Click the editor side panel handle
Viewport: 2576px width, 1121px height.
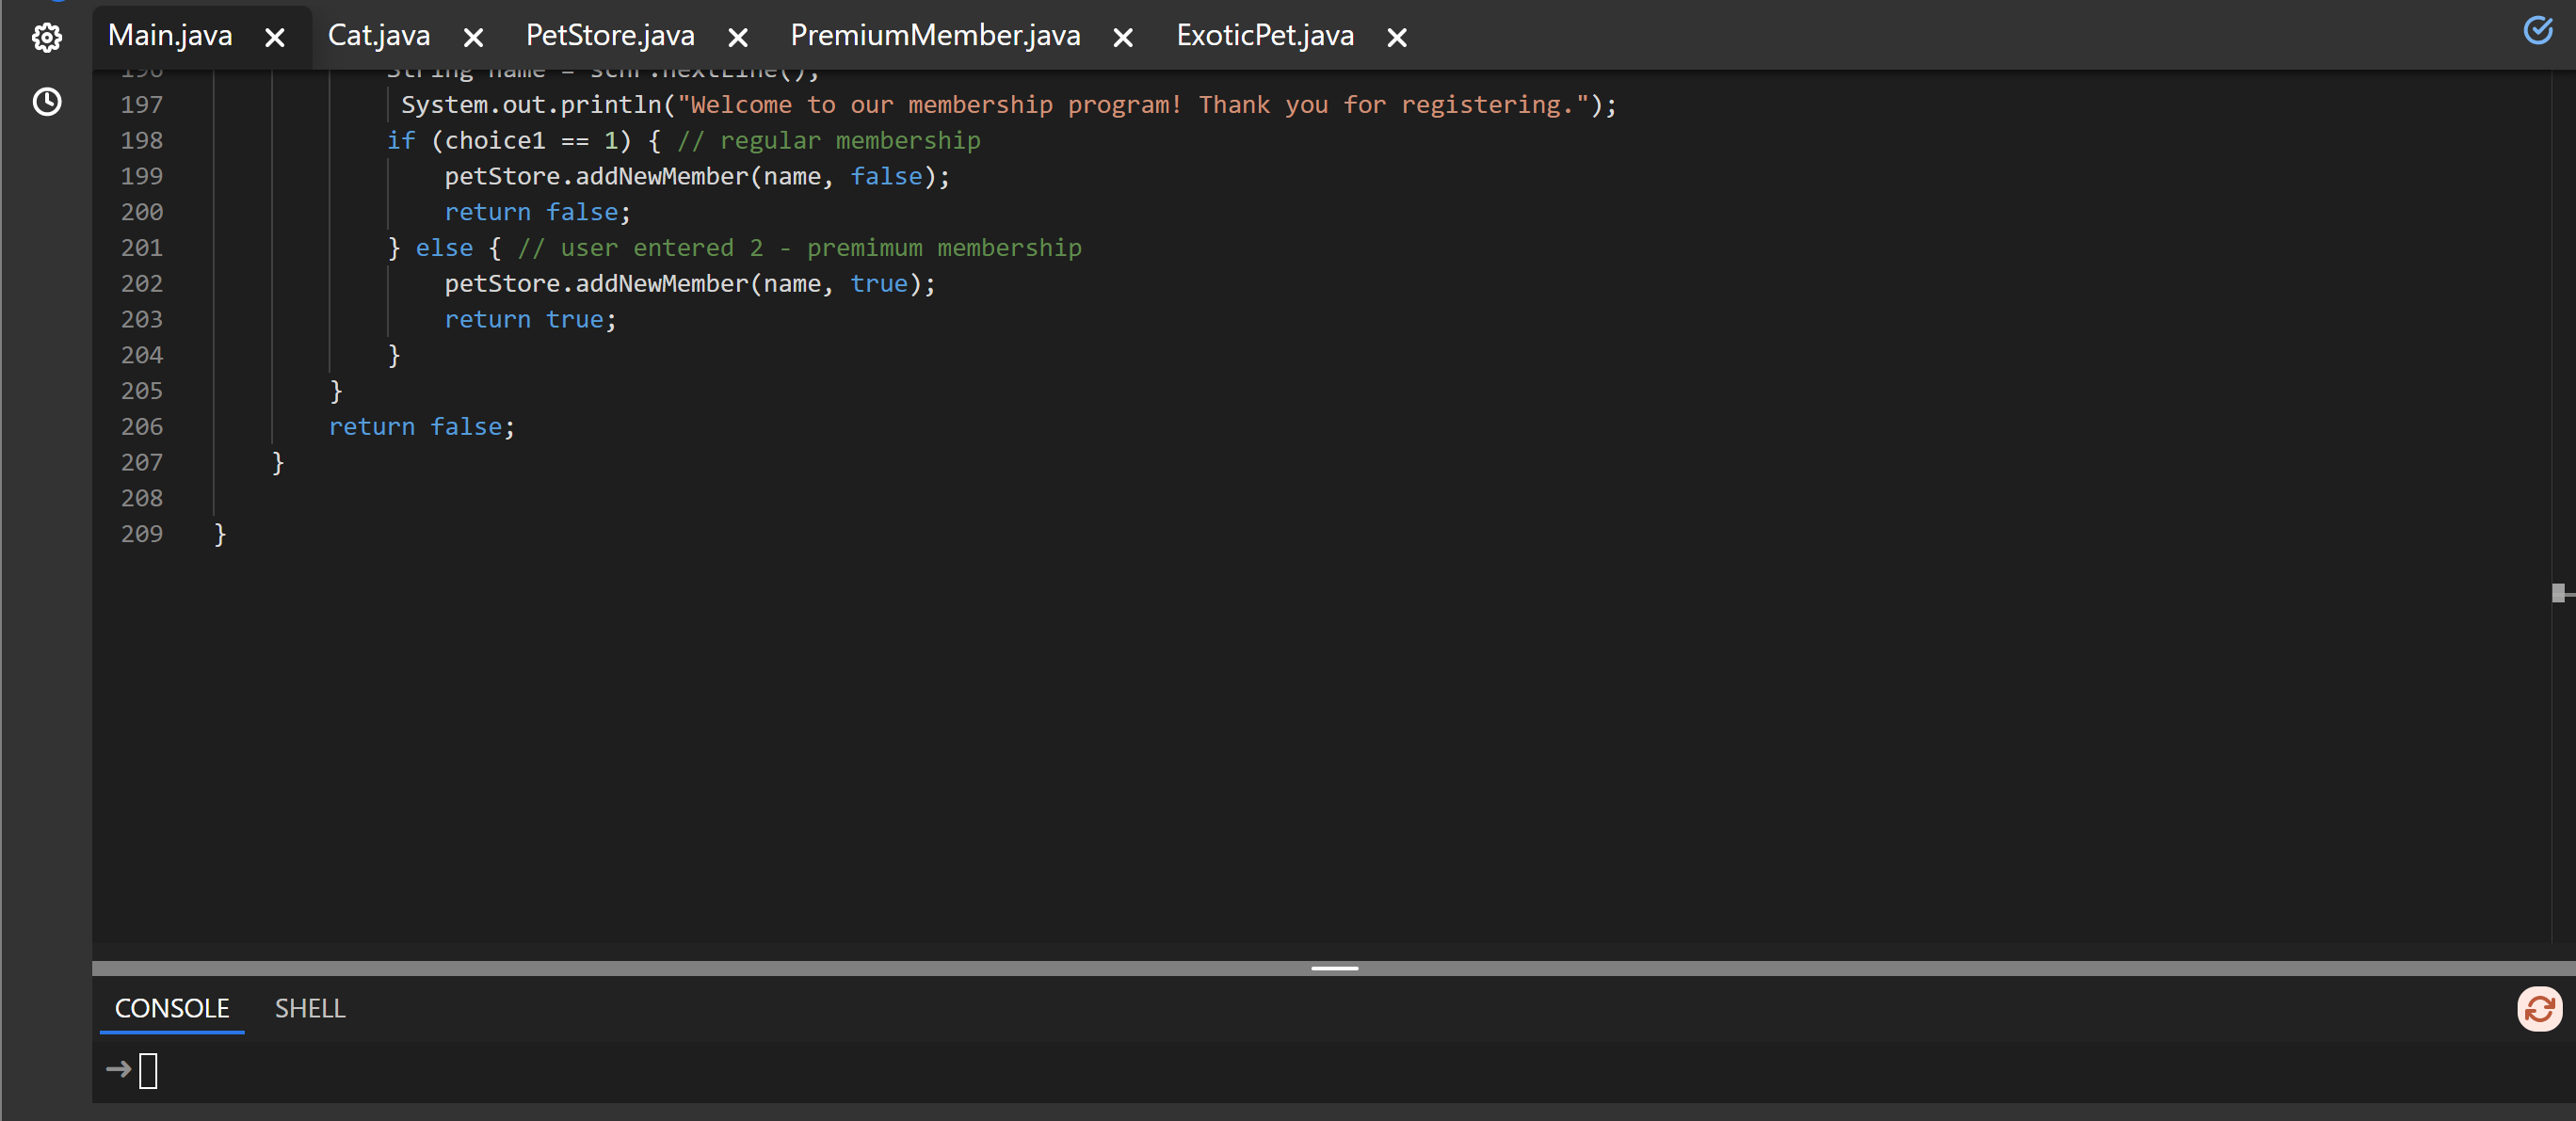[x=2559, y=593]
